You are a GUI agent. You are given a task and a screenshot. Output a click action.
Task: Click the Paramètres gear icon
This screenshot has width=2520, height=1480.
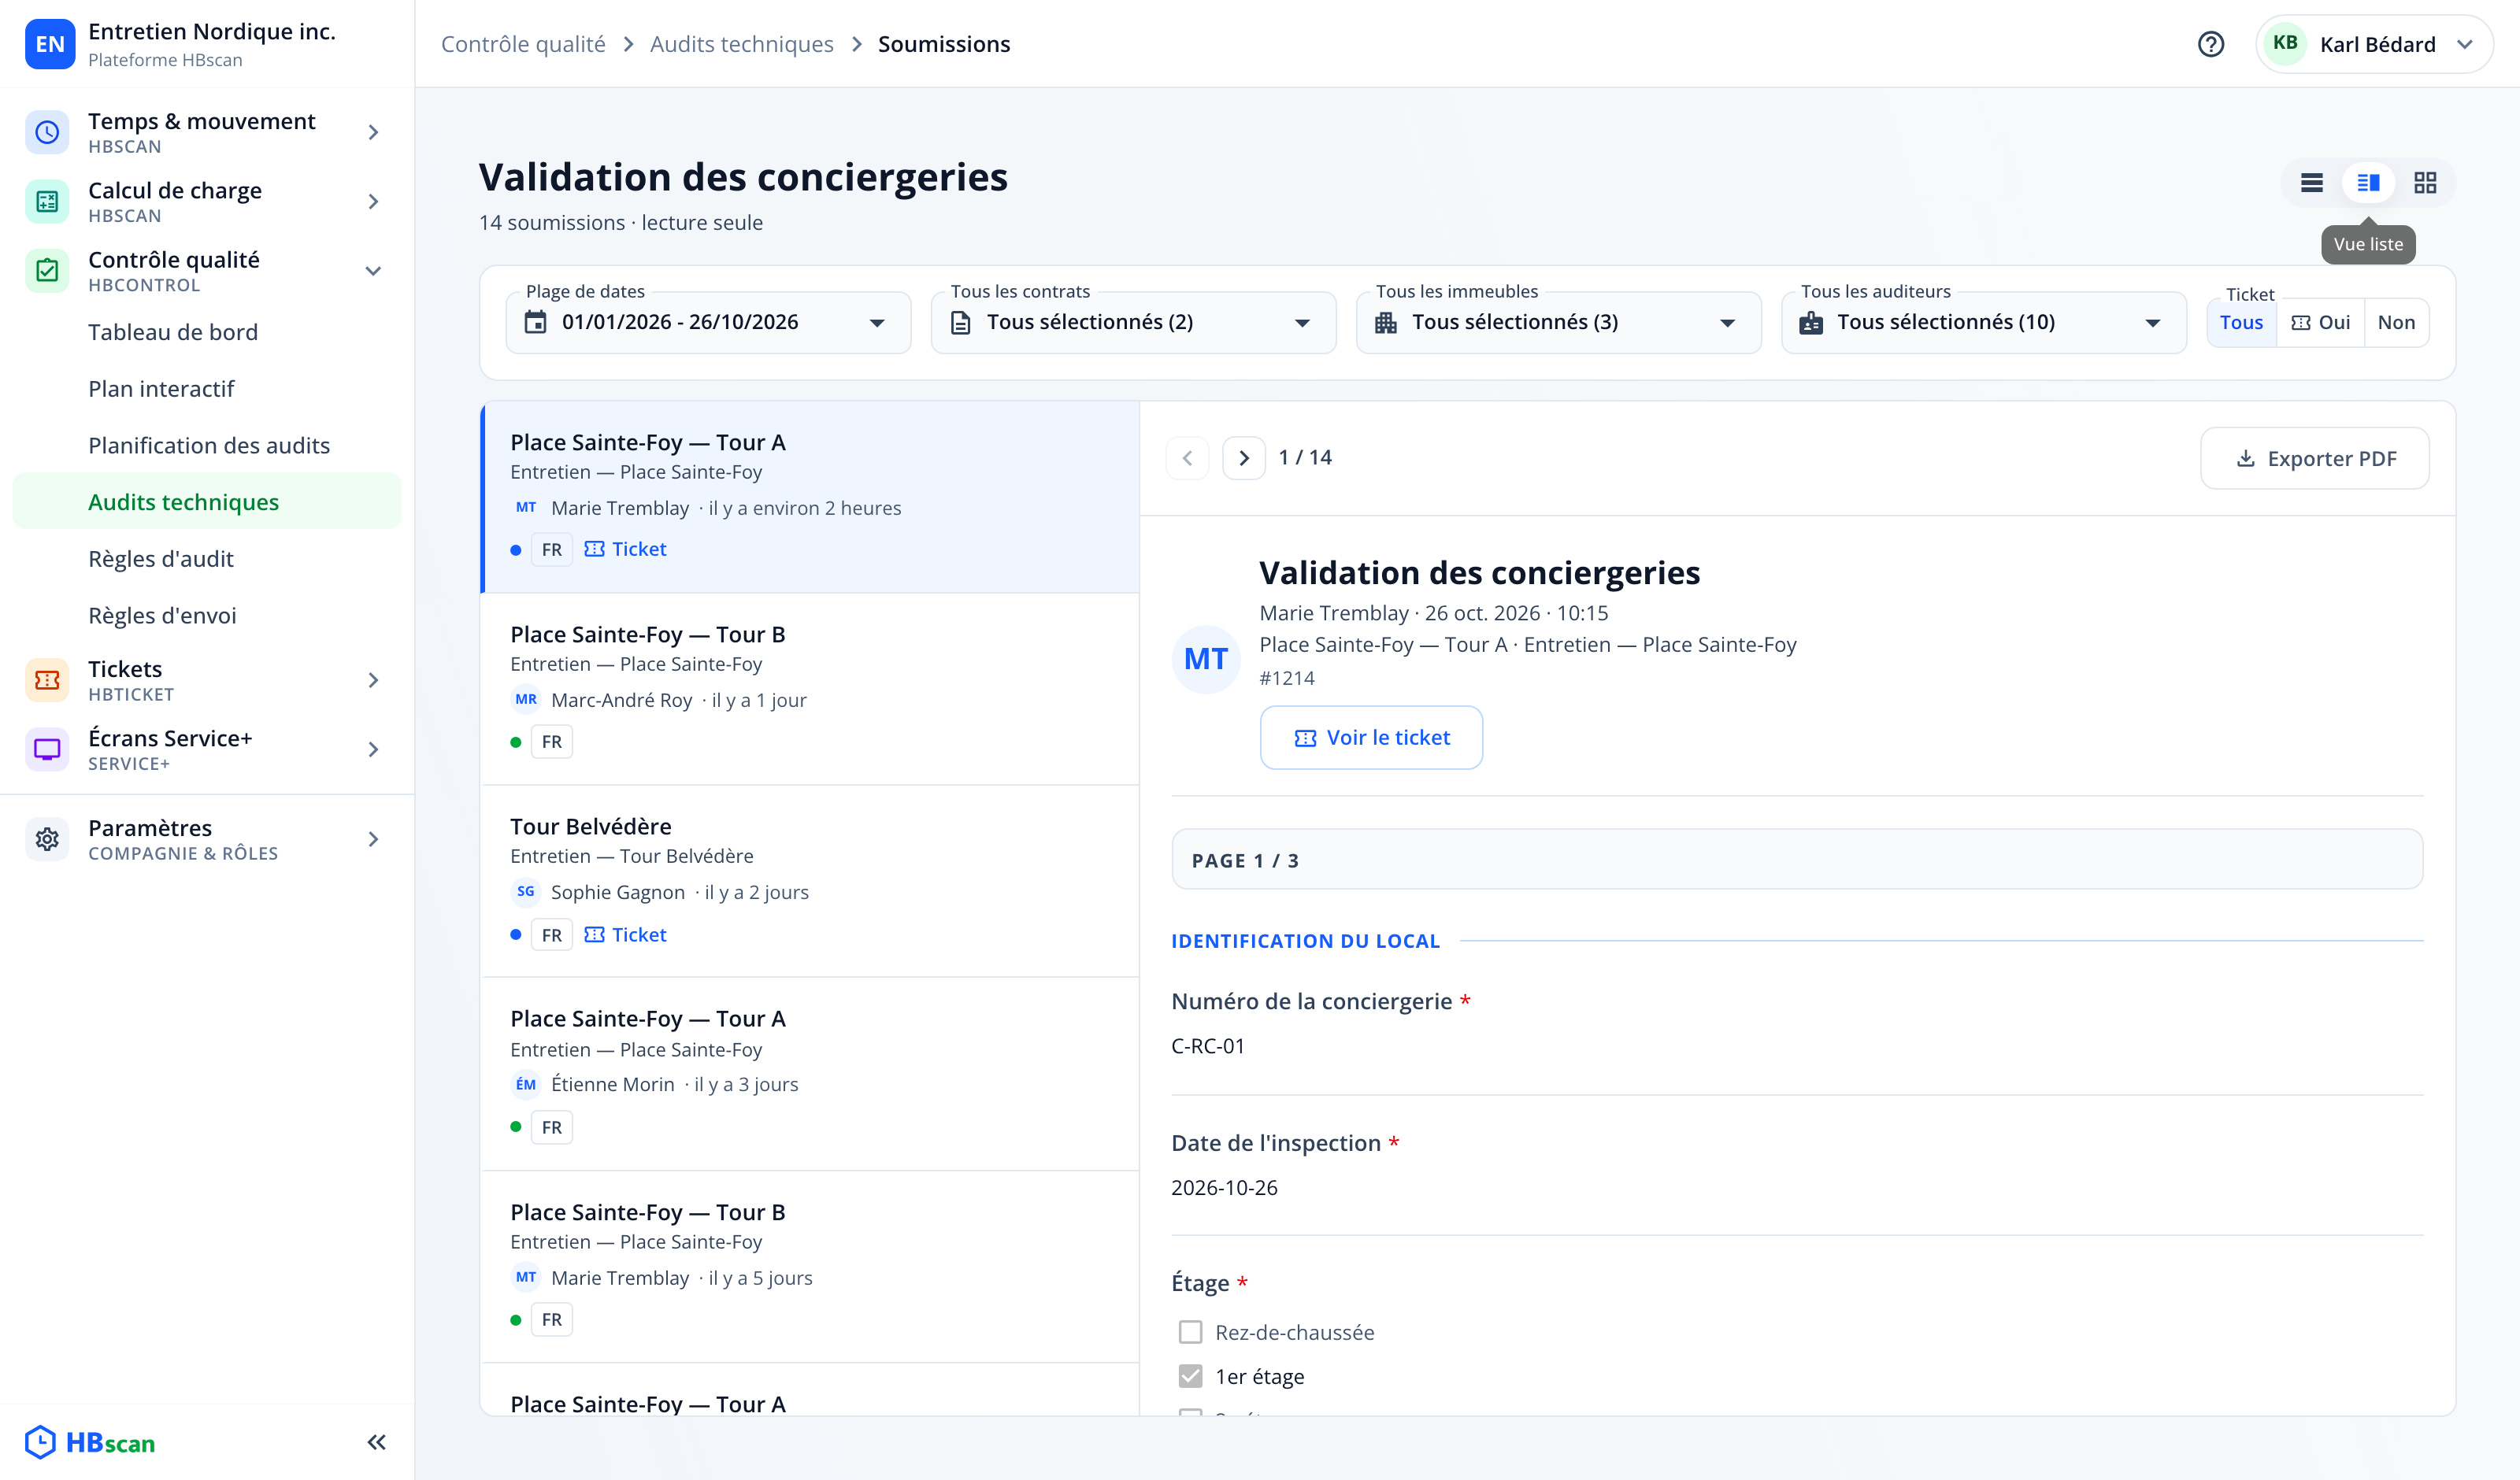pyautogui.click(x=47, y=839)
